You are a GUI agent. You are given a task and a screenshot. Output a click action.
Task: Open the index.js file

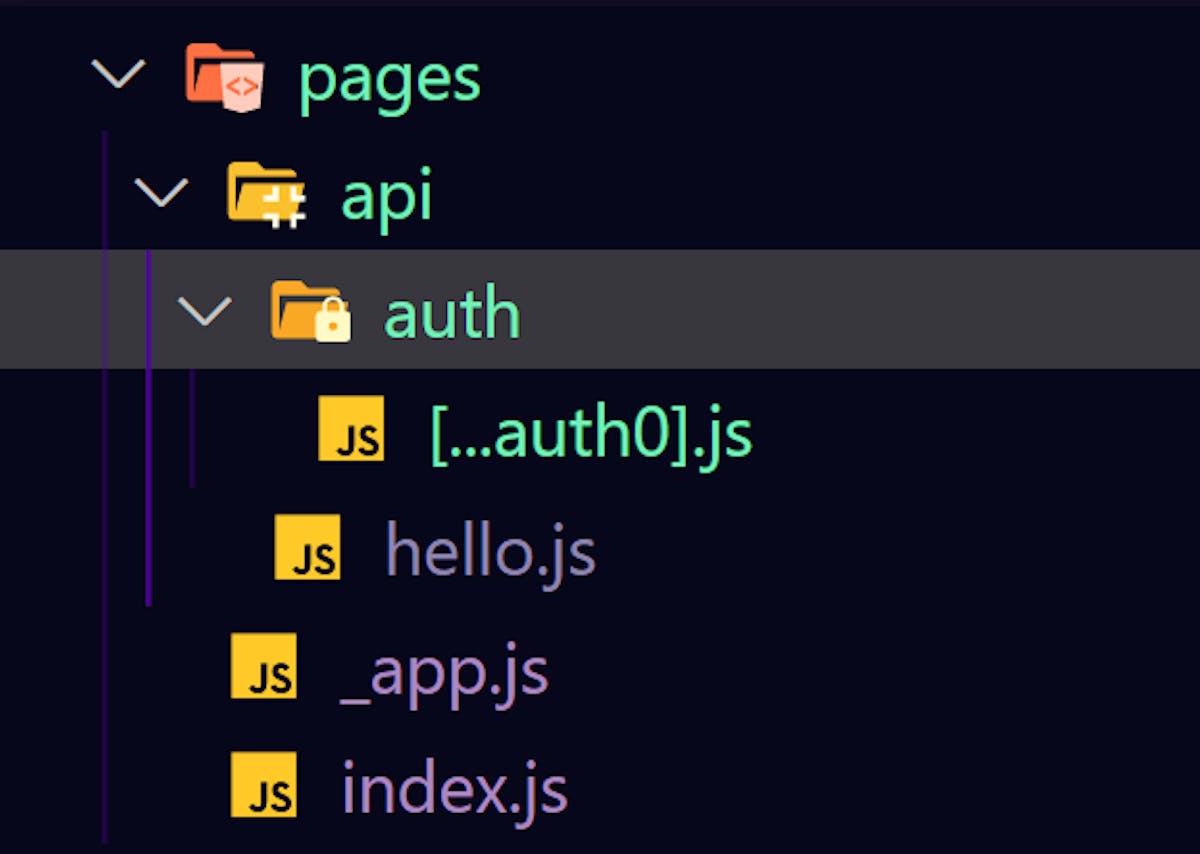coord(455,788)
